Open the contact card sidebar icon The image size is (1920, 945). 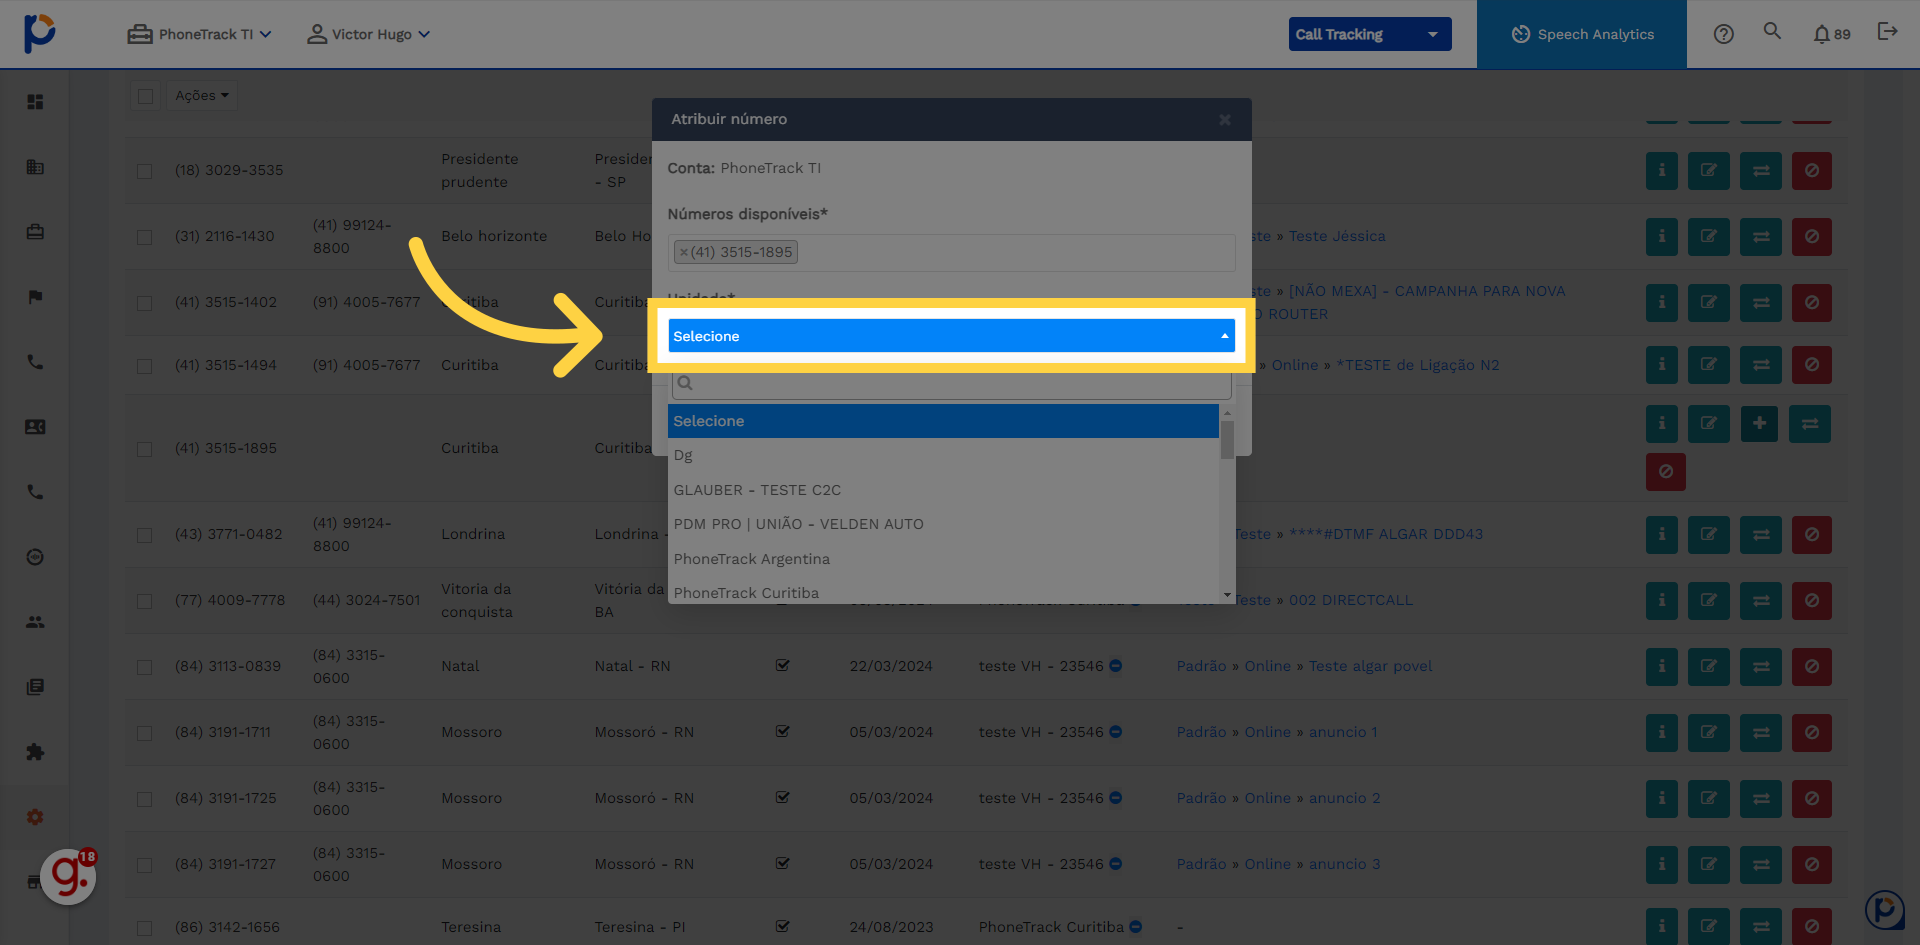click(x=35, y=427)
